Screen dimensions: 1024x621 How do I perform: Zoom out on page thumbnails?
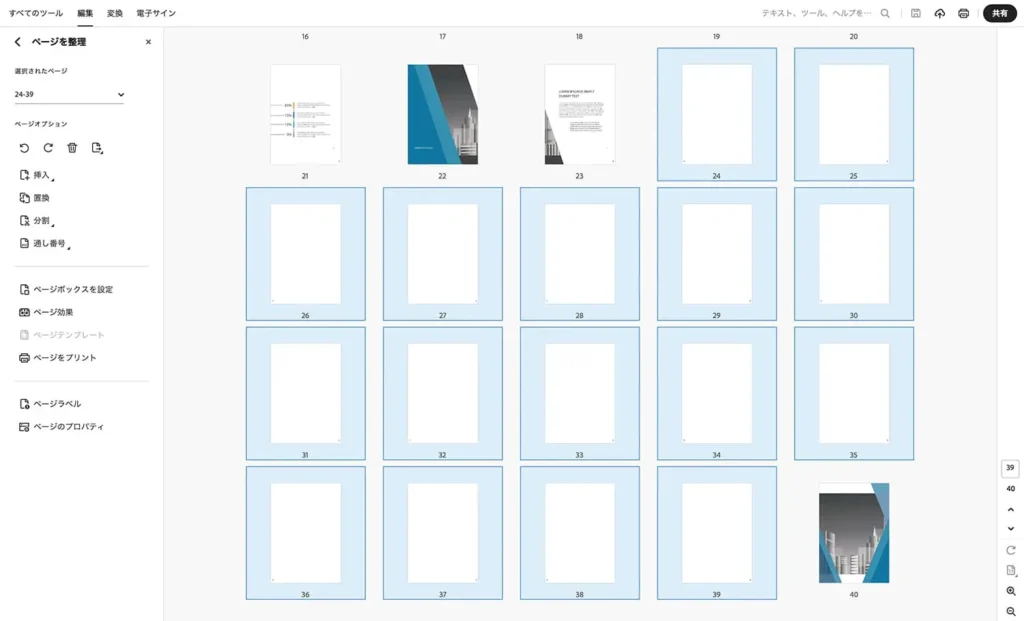(x=1010, y=611)
